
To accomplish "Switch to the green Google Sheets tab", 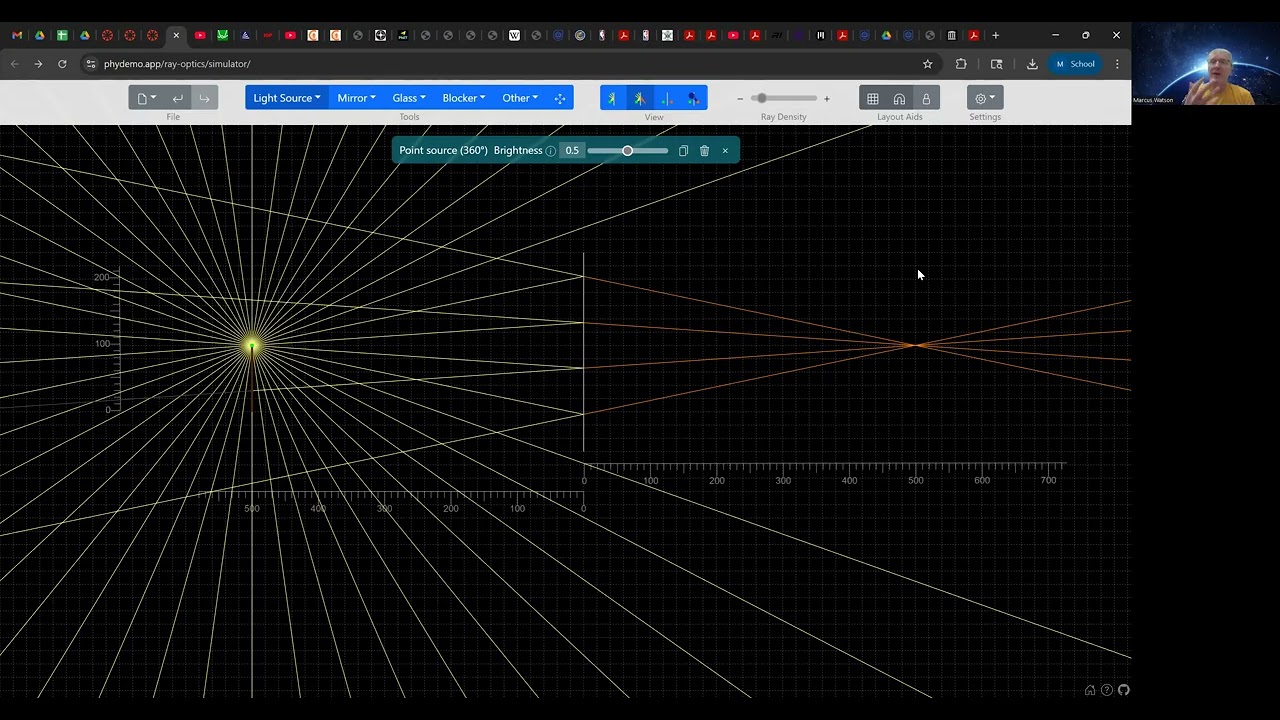I will (62, 35).
